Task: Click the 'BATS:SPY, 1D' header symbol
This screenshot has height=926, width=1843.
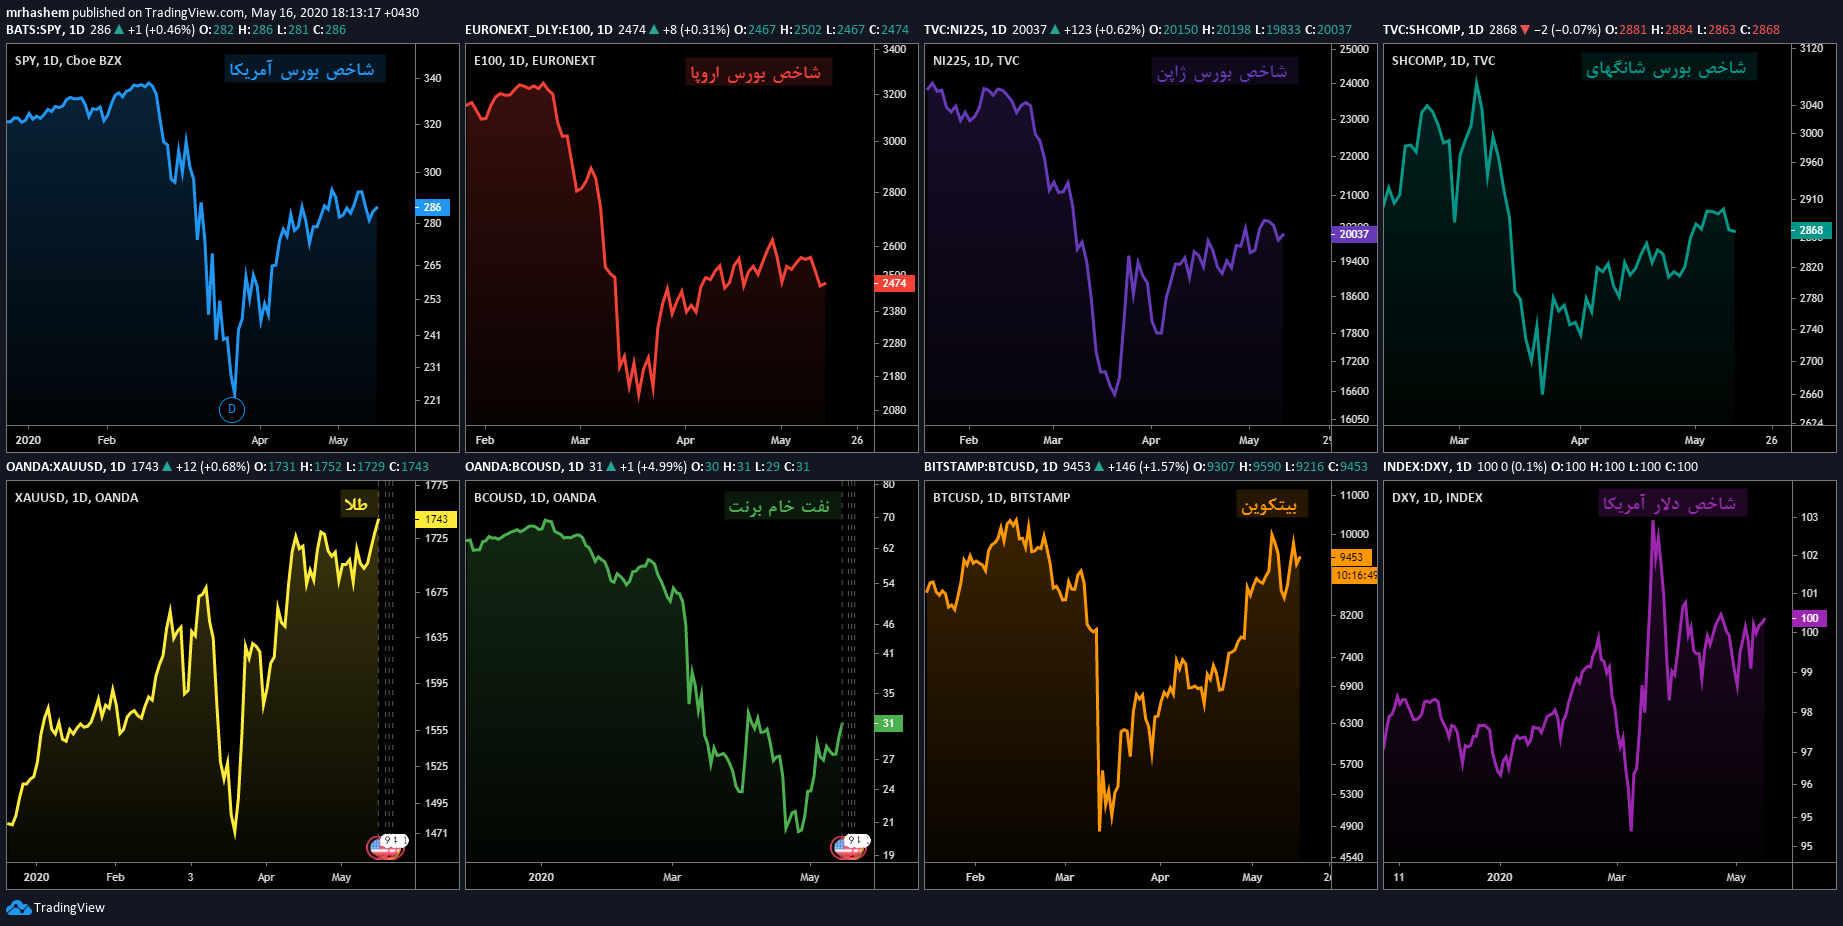Action: coord(45,30)
